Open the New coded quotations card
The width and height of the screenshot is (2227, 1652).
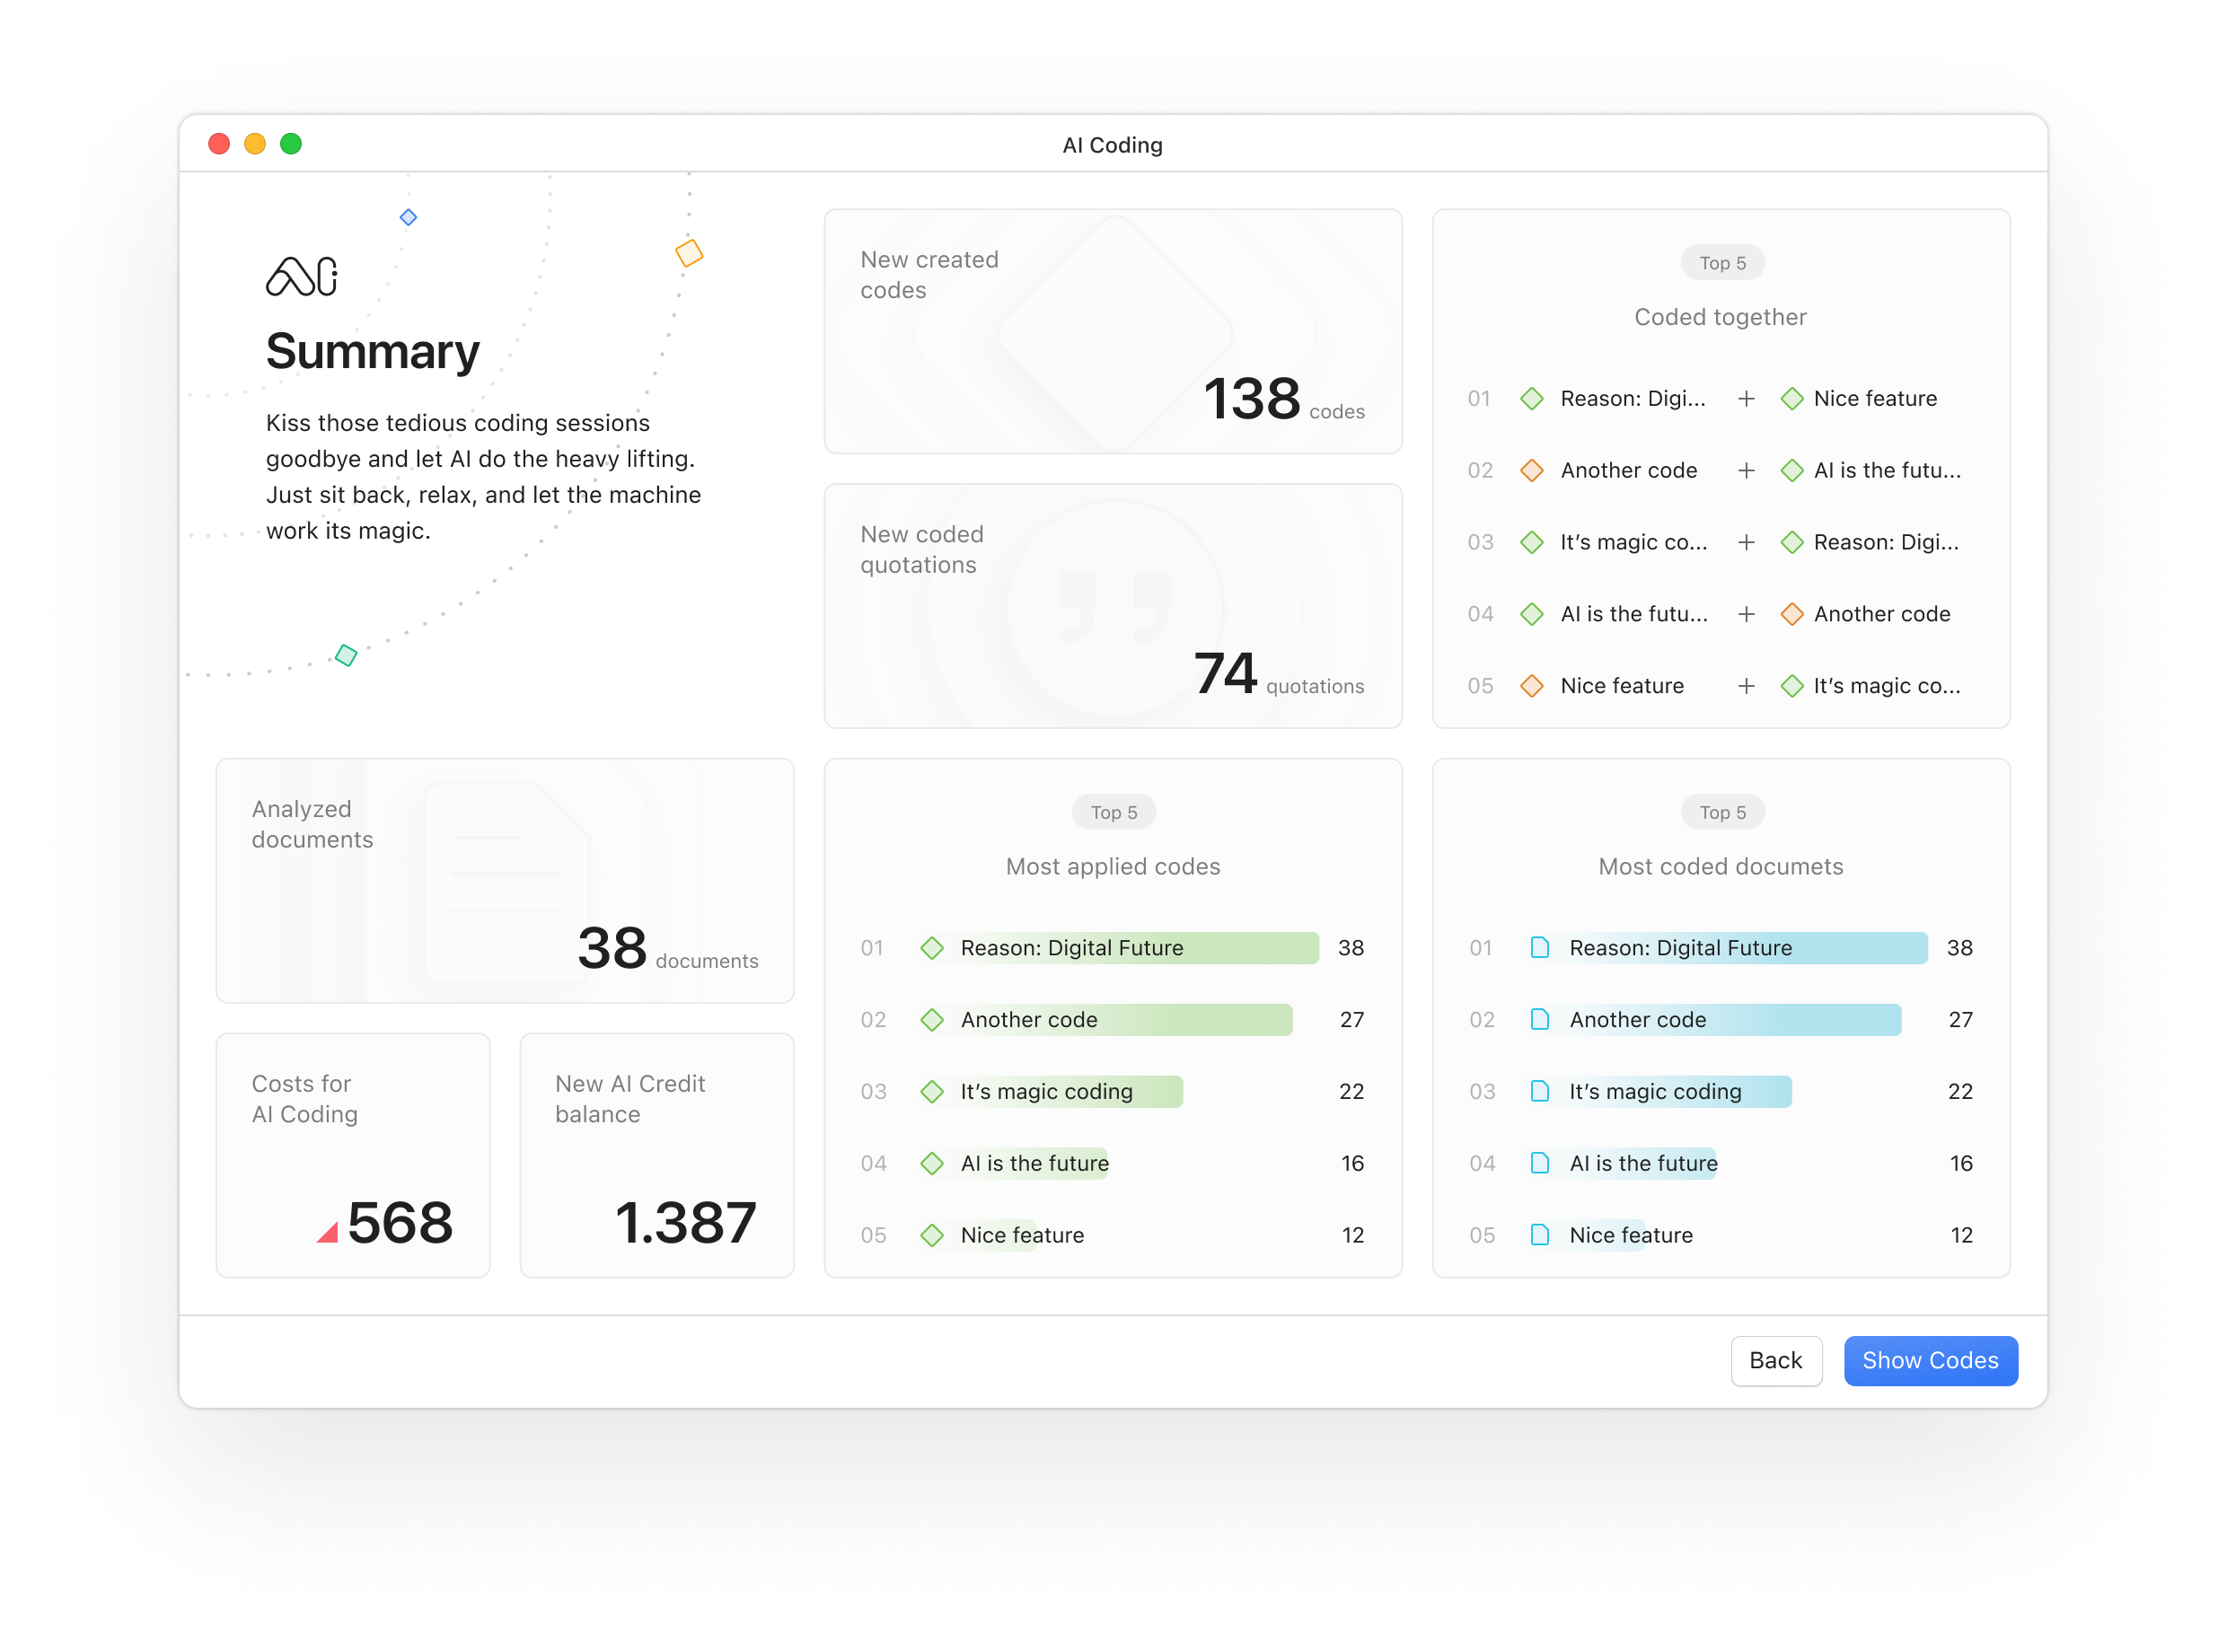click(1112, 606)
